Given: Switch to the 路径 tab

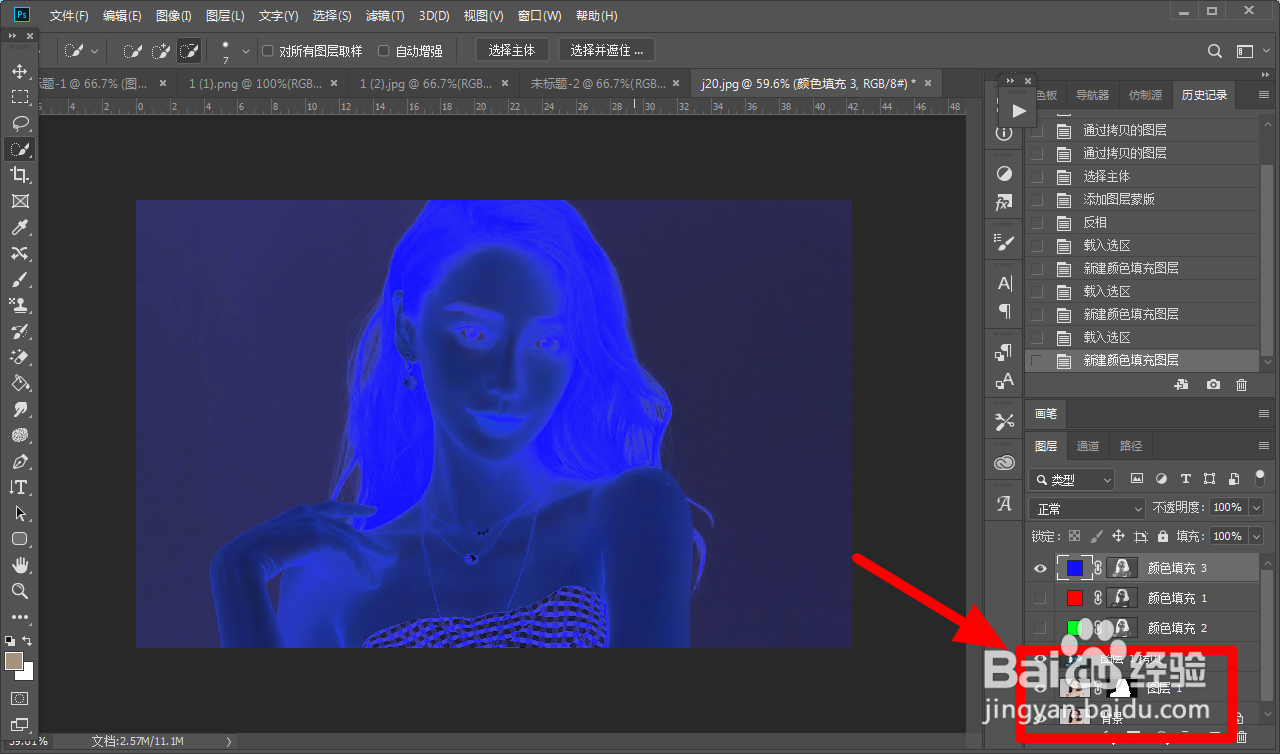Looking at the screenshot, I should (1130, 446).
